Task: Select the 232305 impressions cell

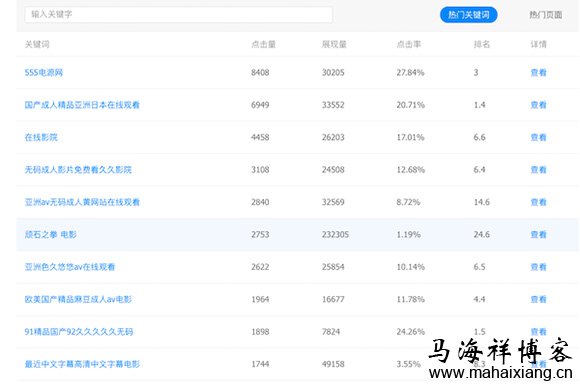Action: 335,235
